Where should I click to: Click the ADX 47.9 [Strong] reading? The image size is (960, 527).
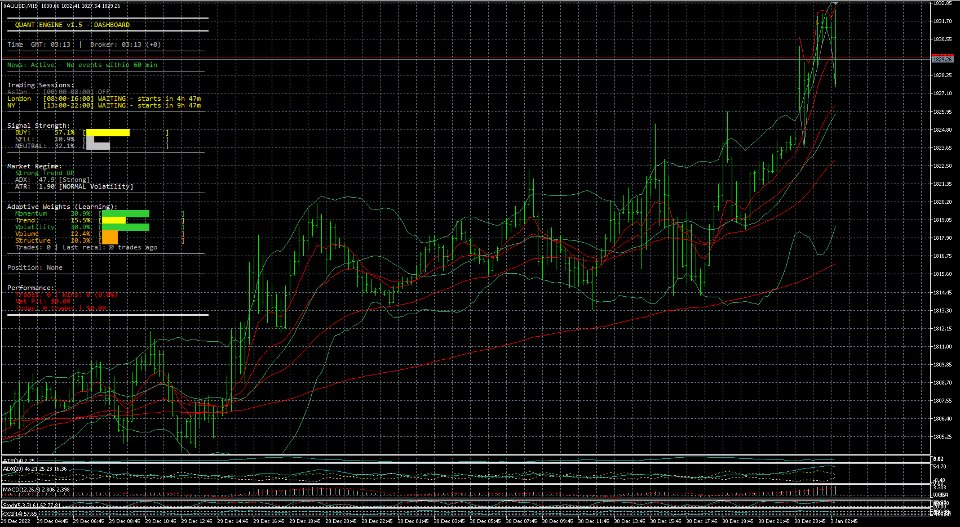53,180
